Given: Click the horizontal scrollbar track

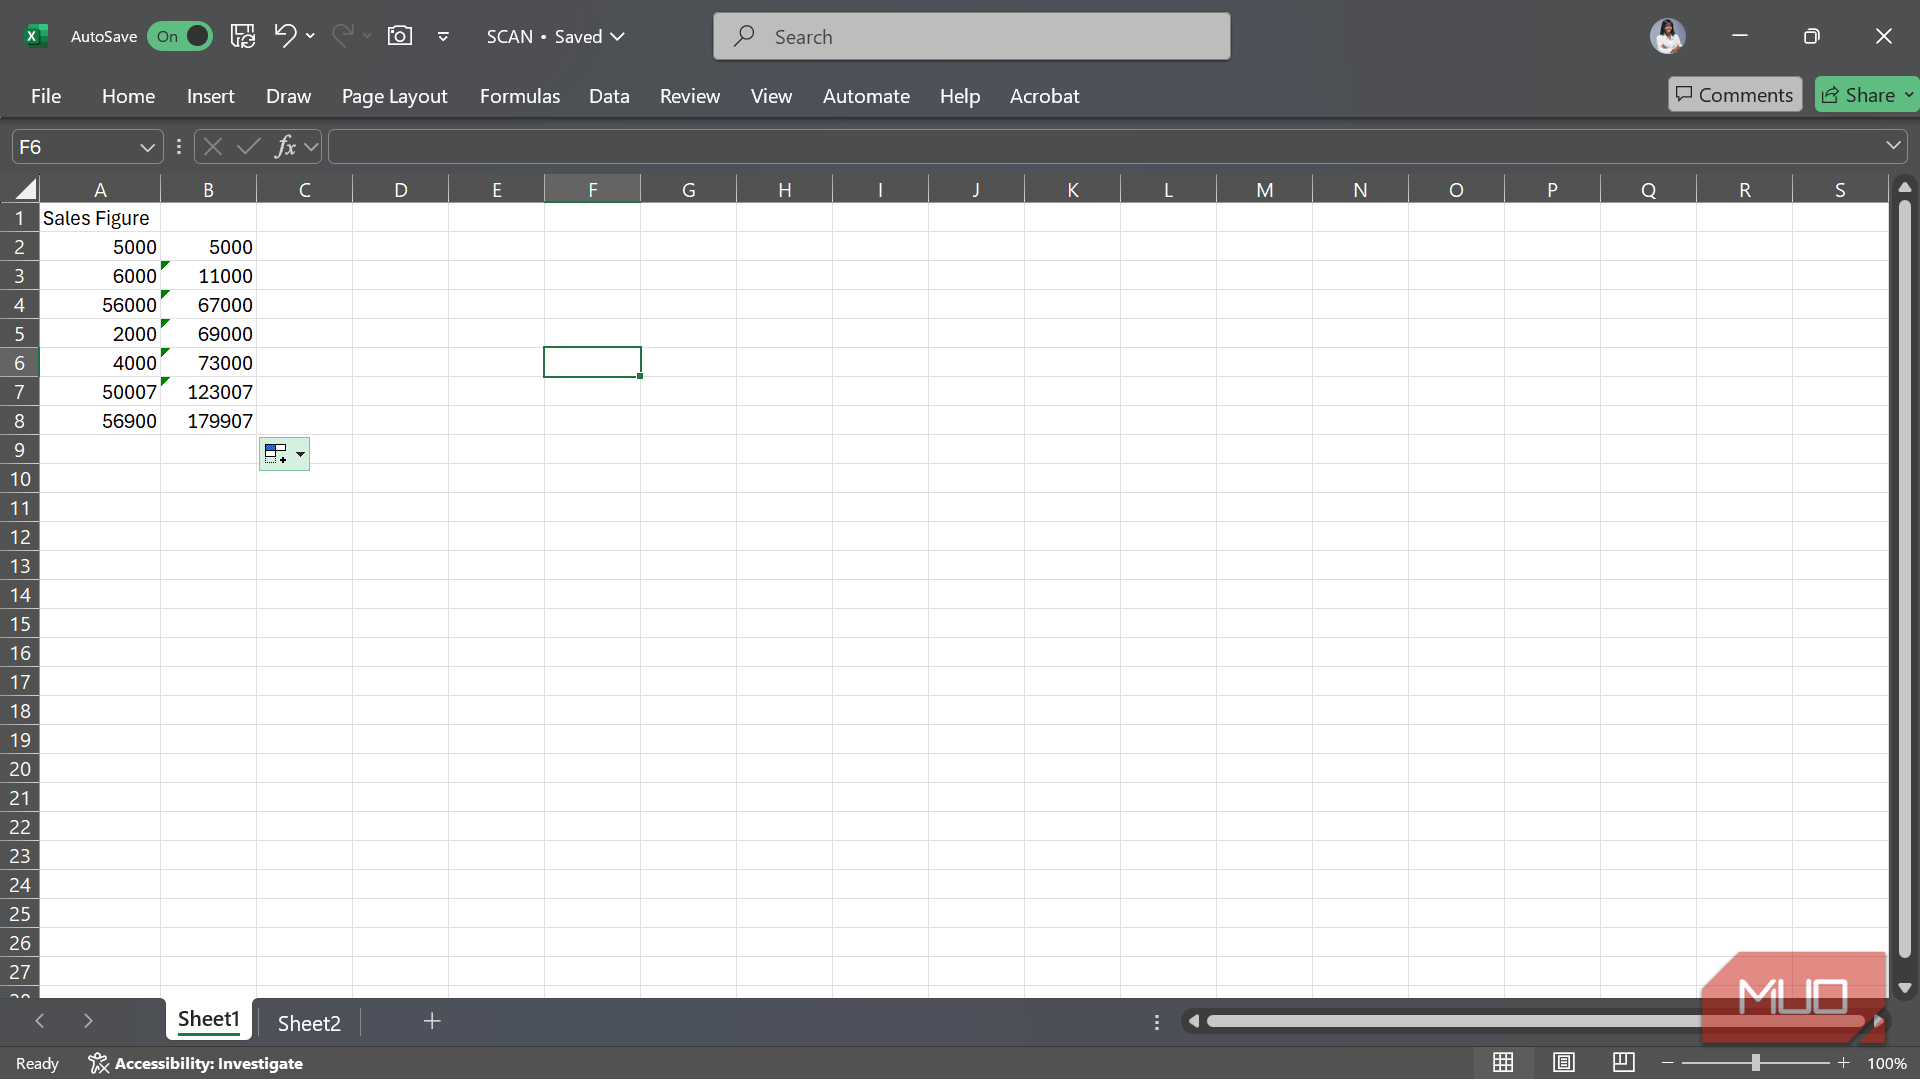Looking at the screenshot, I should pyautogui.click(x=1535, y=1021).
